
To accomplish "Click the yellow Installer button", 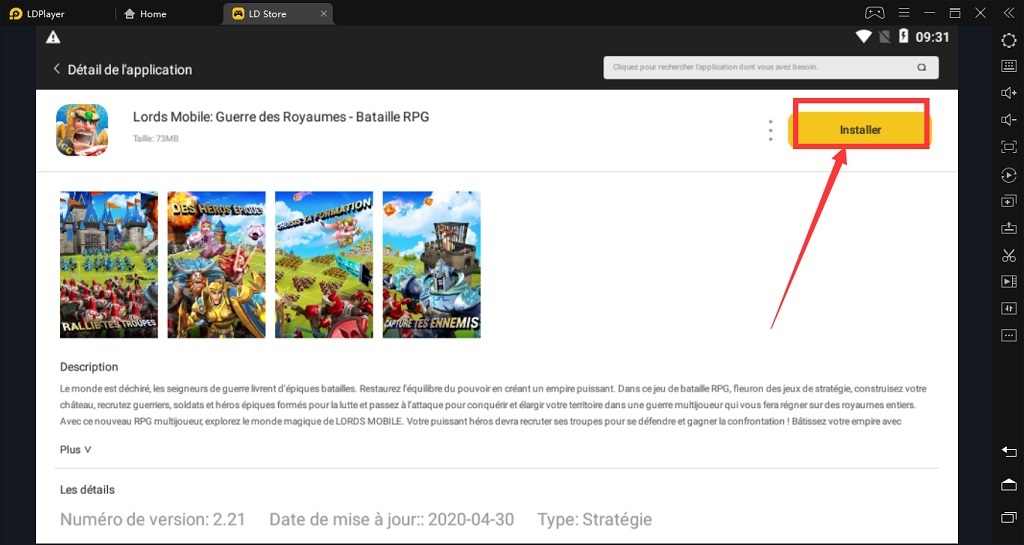I will (x=859, y=130).
